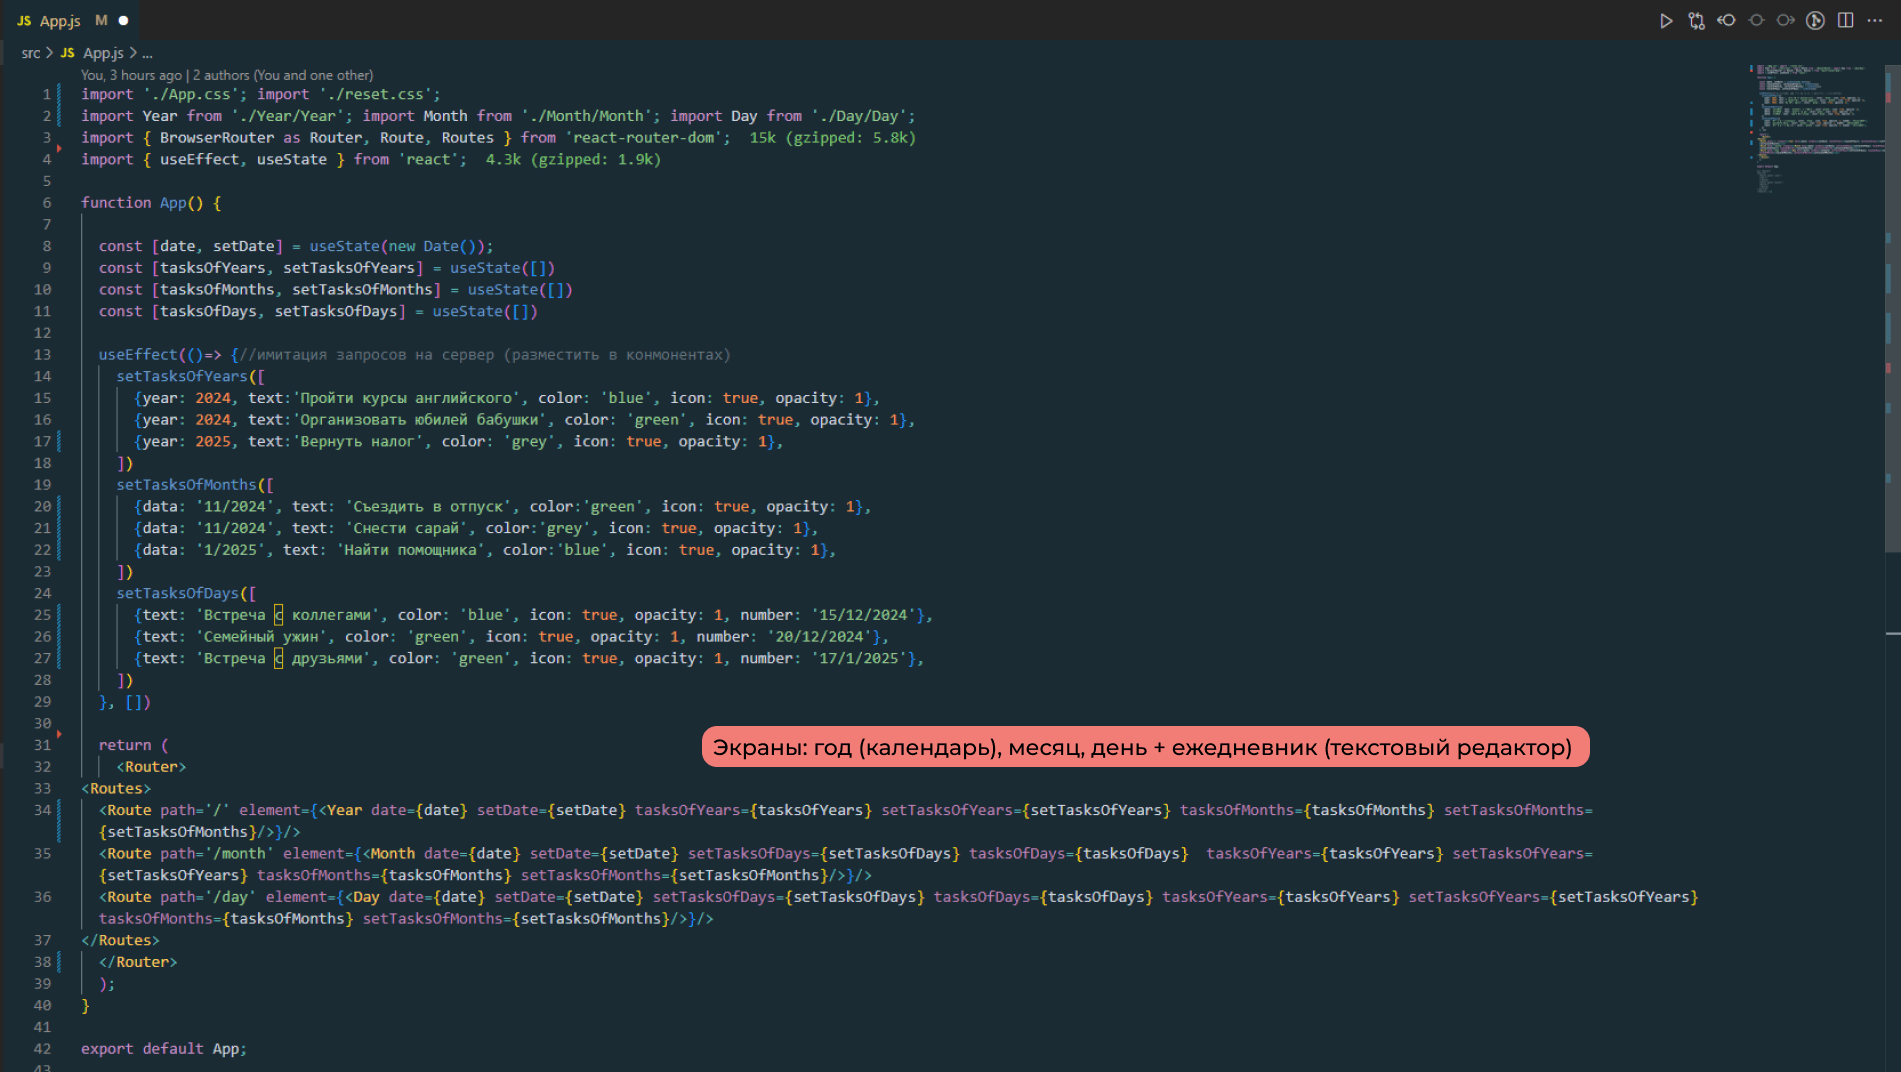Open the file's next revision
Viewport: 1901px width, 1072px height.
[x=1786, y=20]
